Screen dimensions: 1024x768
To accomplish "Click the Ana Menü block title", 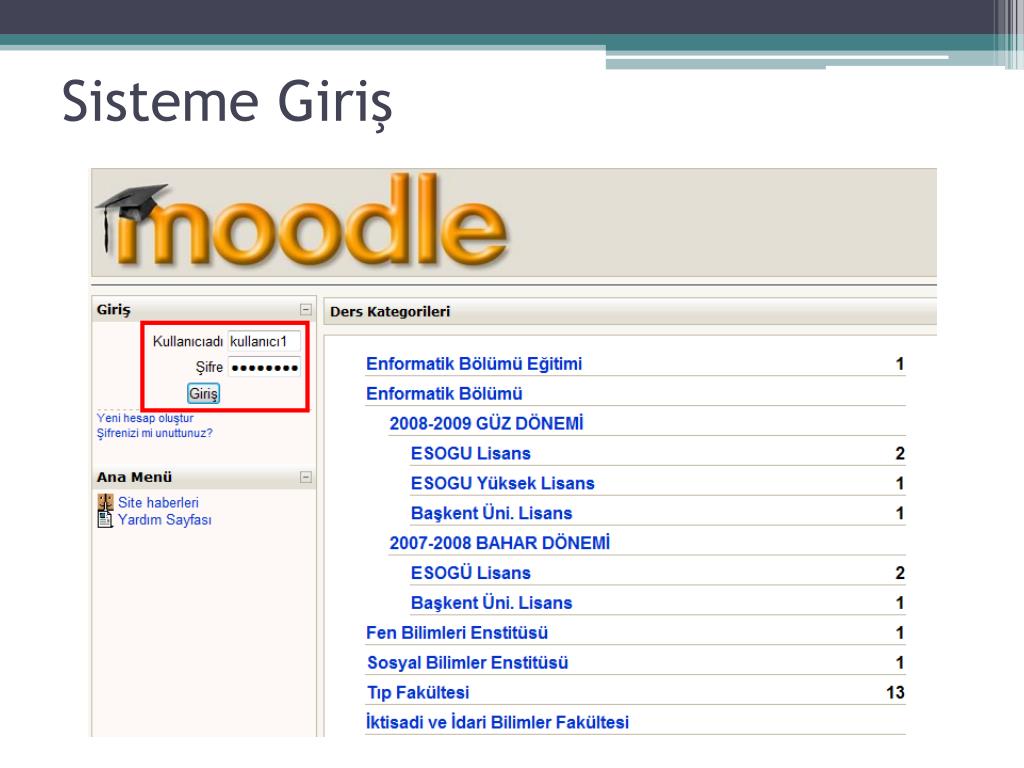I will (135, 477).
